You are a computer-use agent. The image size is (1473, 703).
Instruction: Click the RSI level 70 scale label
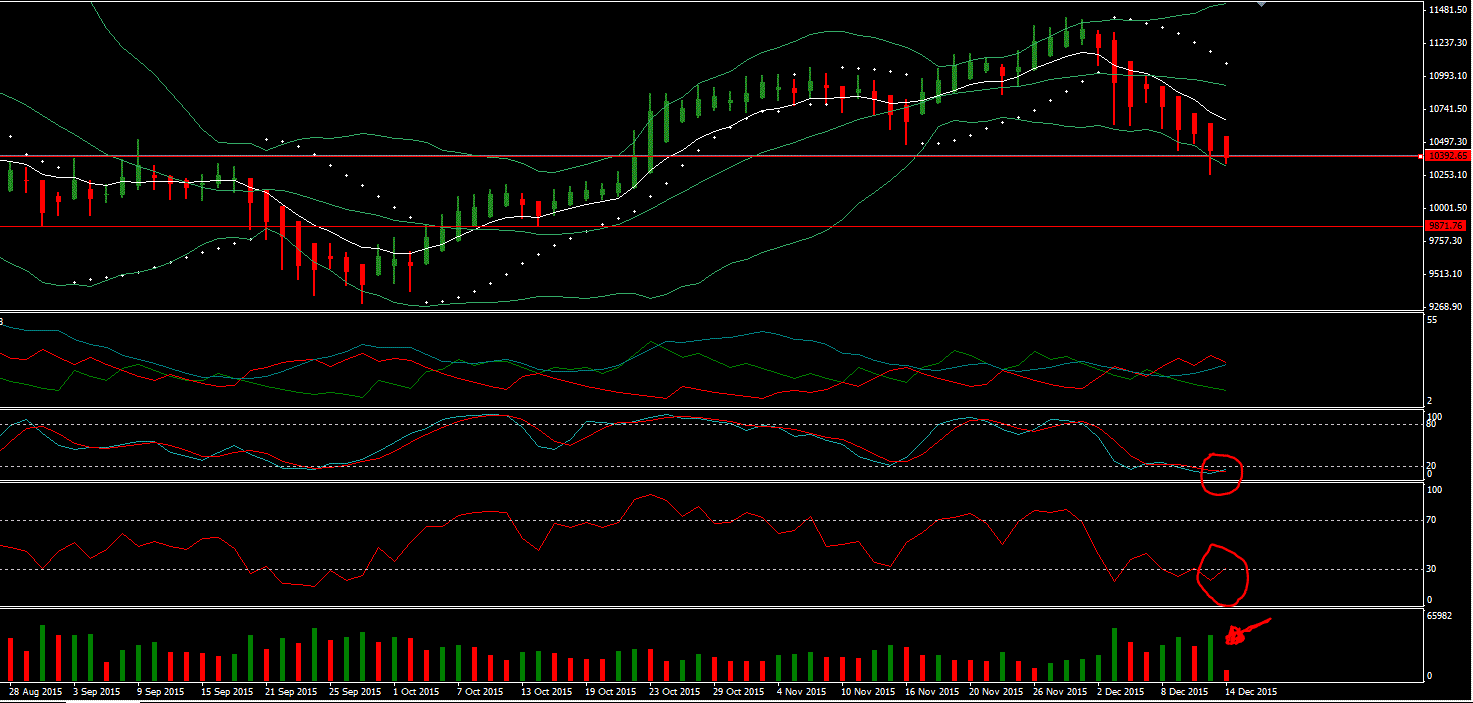[1433, 520]
